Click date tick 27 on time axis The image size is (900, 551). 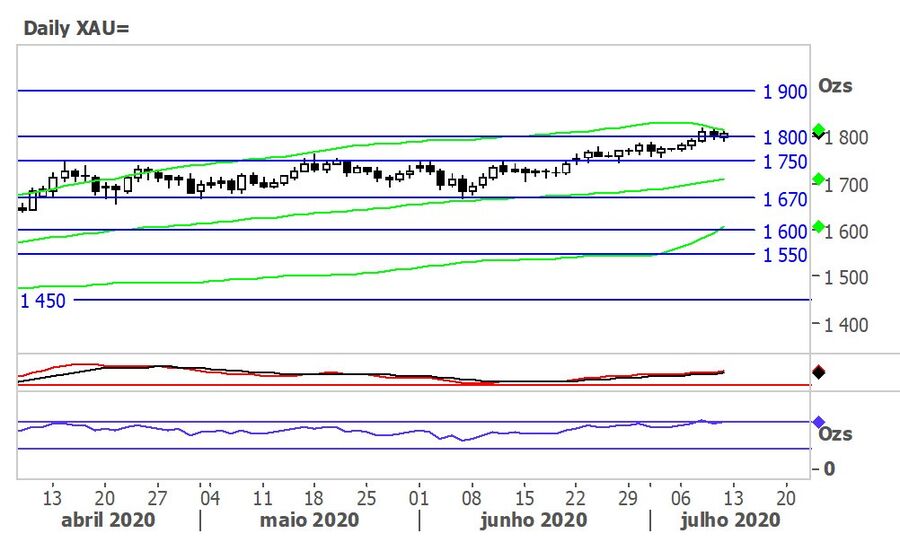point(157,498)
